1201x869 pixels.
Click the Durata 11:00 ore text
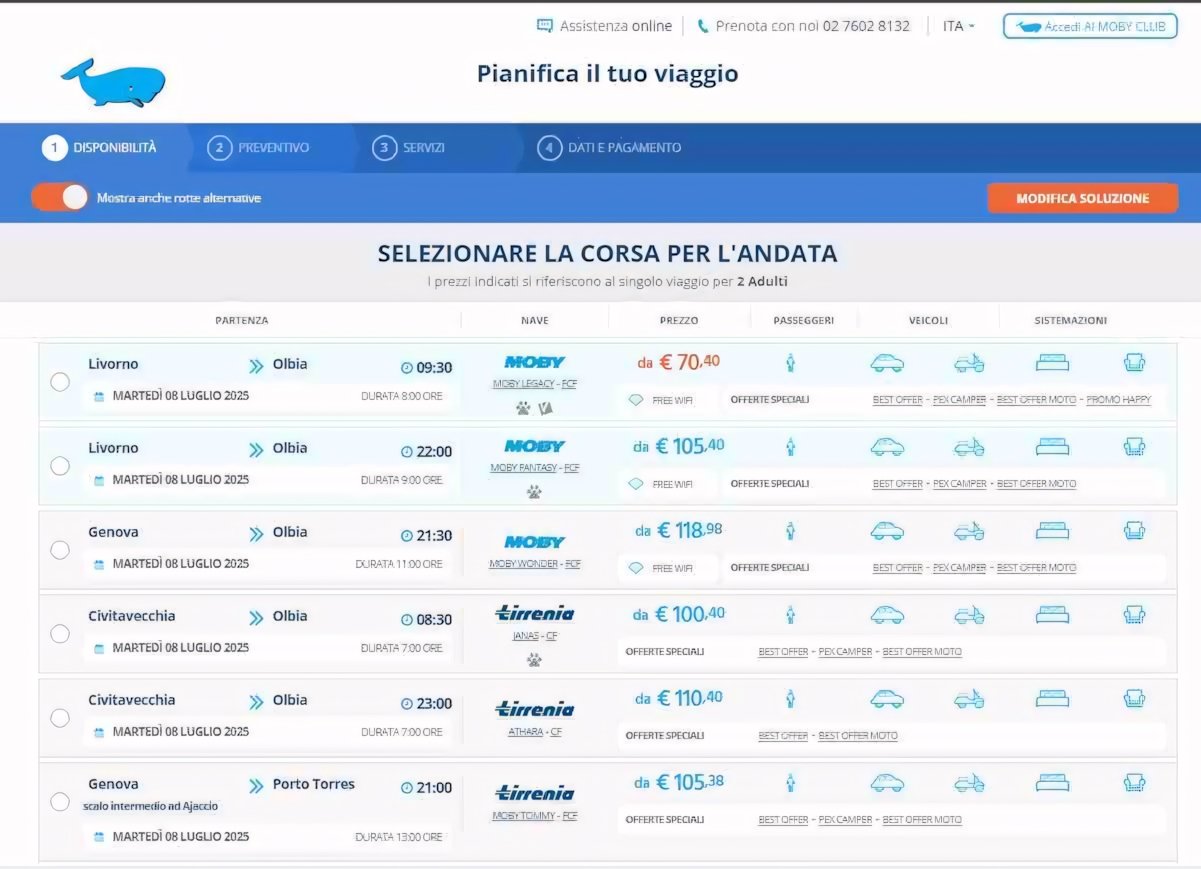(399, 564)
